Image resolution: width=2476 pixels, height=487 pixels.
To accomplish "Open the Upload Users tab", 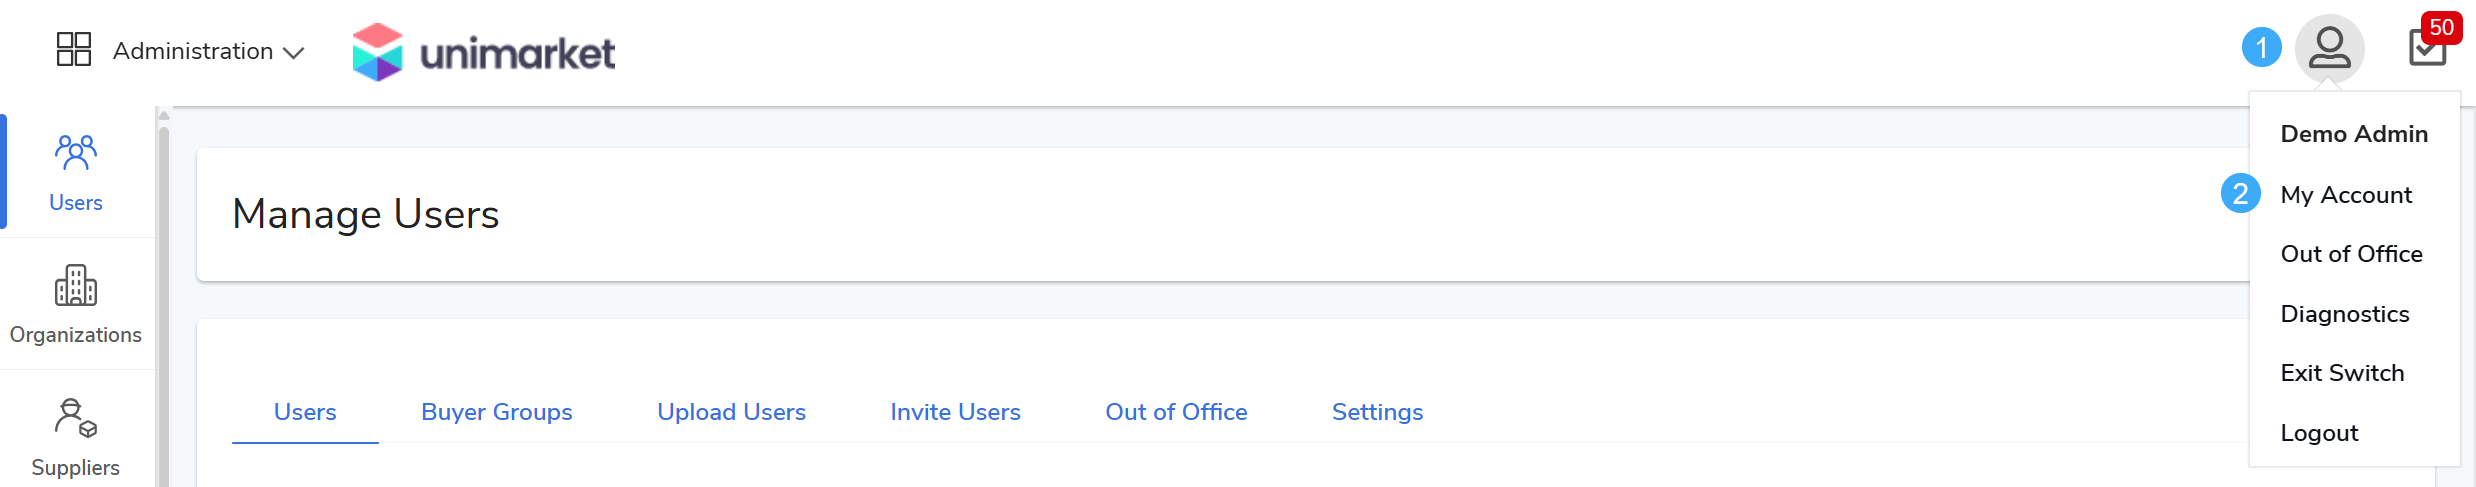I will [731, 412].
